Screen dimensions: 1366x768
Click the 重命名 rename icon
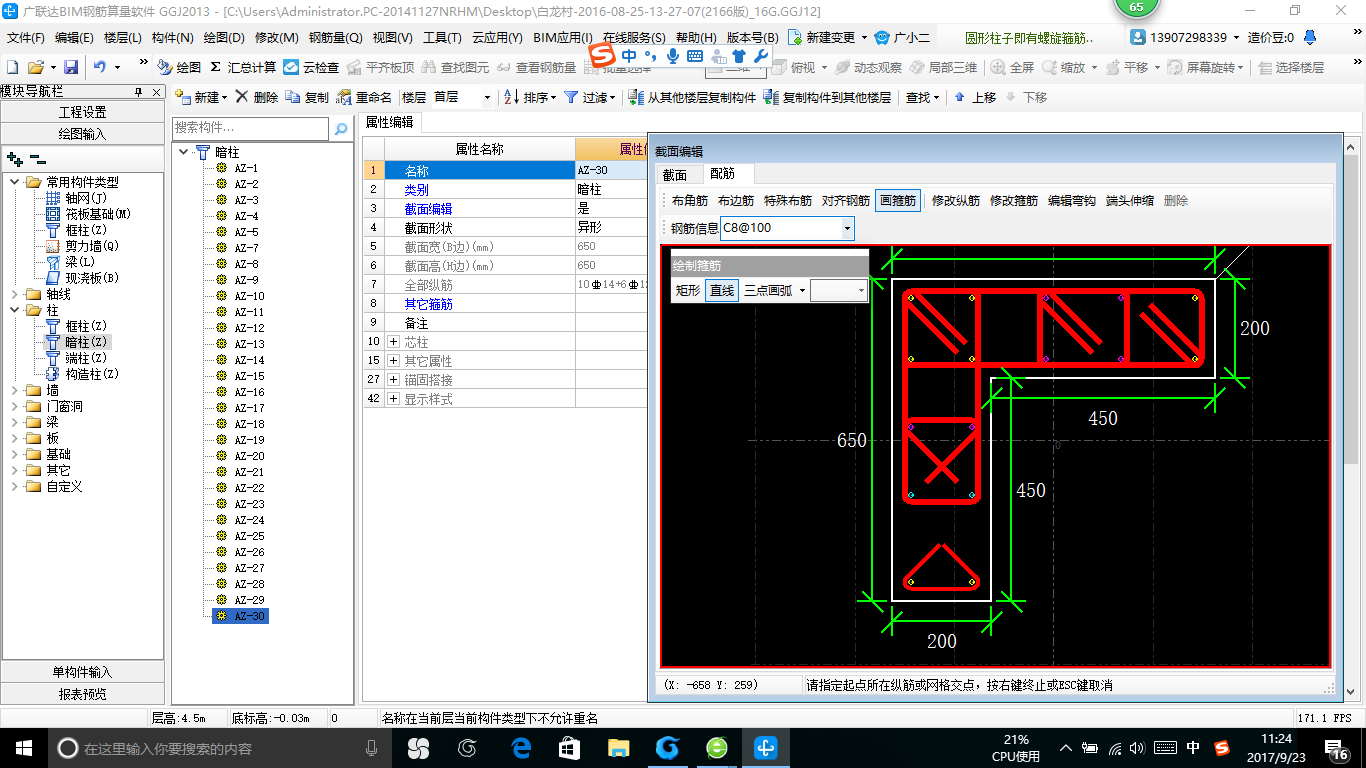point(344,97)
